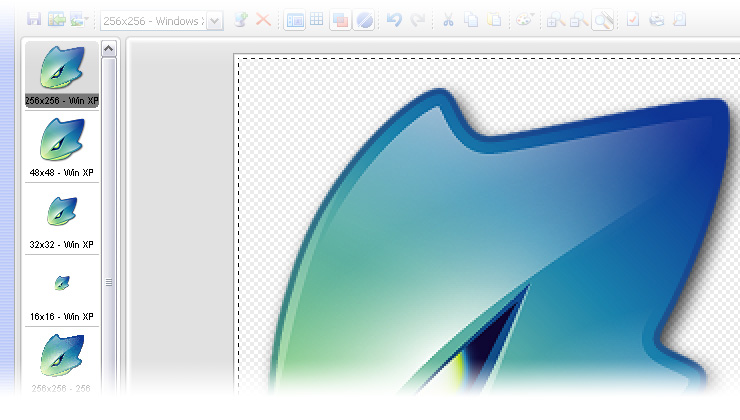740x420 pixels.
Task: Click the Save floppy disk icon
Action: click(34, 20)
